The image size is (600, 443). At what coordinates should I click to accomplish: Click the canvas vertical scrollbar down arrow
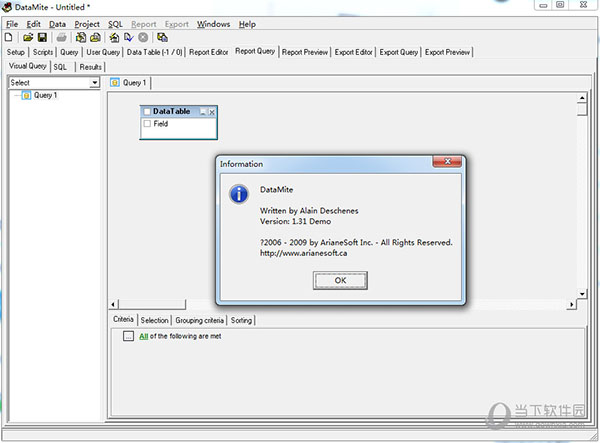(x=582, y=293)
